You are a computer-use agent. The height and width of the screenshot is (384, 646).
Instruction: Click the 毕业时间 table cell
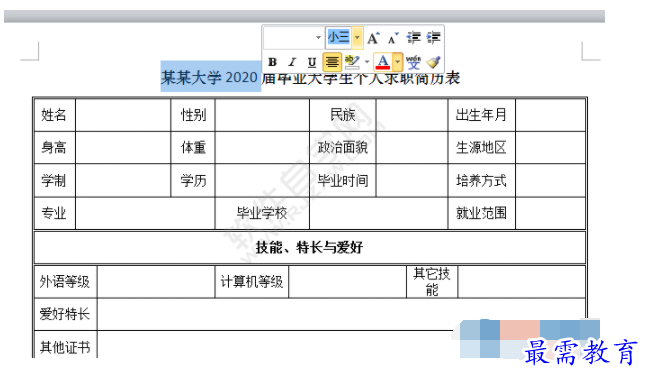(x=342, y=180)
